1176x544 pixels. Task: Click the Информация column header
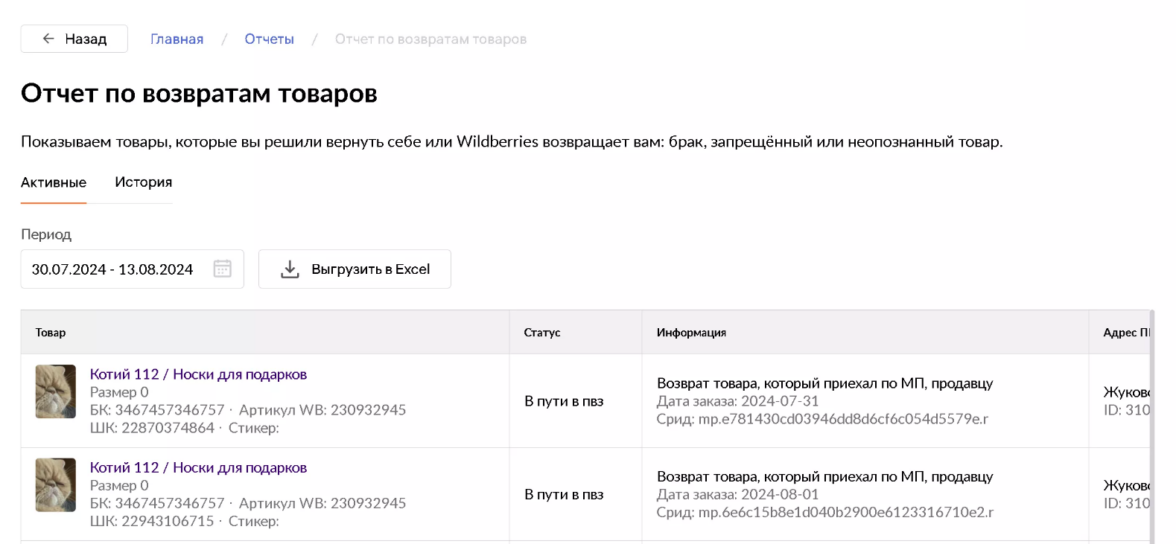coord(691,332)
